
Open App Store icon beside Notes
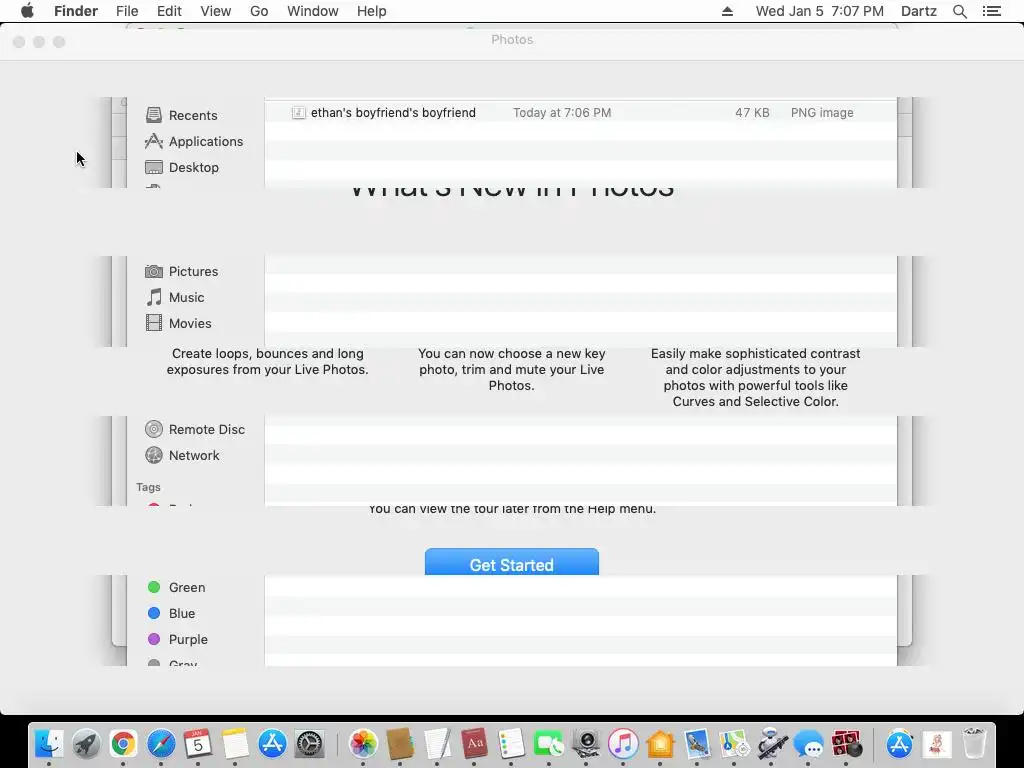(x=272, y=743)
